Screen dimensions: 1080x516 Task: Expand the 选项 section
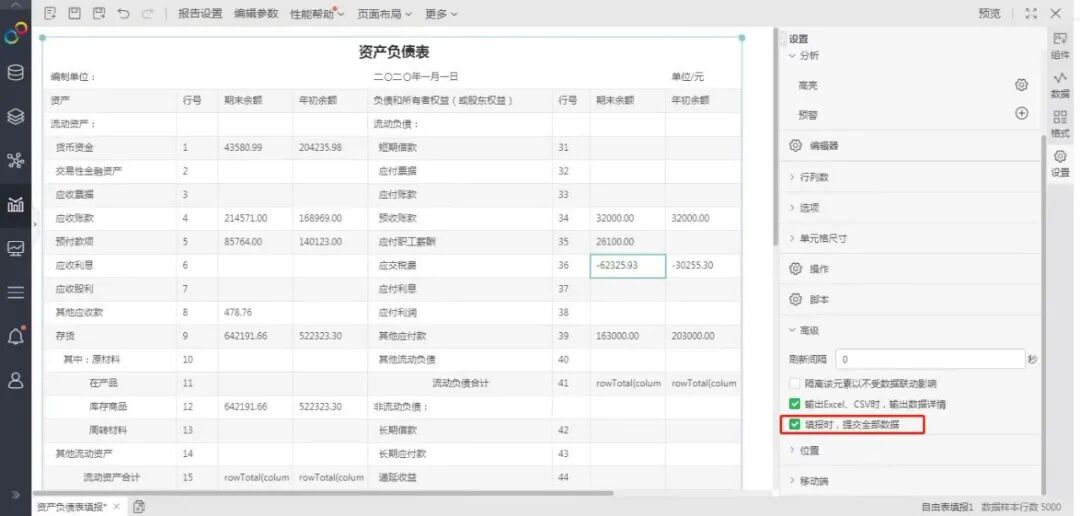click(x=804, y=207)
